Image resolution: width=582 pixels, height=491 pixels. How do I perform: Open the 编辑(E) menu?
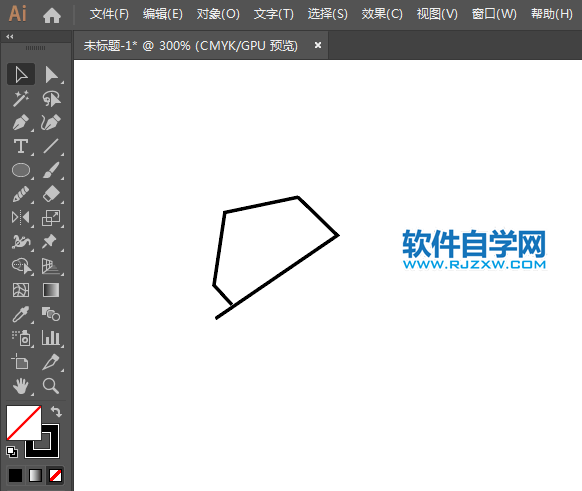(163, 14)
